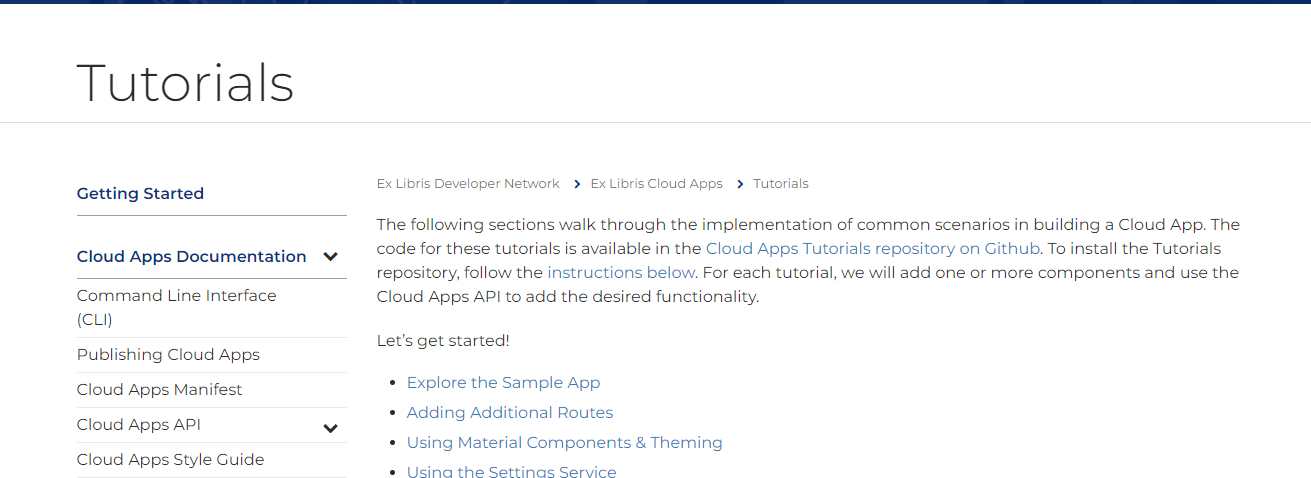Click breadcrumb arrow after Ex Libris Developer Network
The image size is (1311, 478).
tap(576, 184)
